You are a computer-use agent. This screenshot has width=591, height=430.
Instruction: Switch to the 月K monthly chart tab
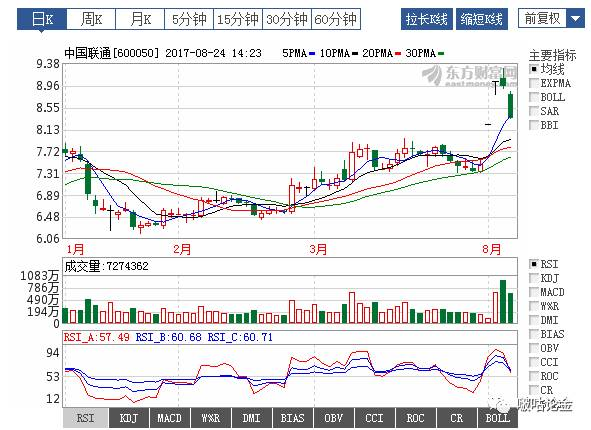[140, 19]
